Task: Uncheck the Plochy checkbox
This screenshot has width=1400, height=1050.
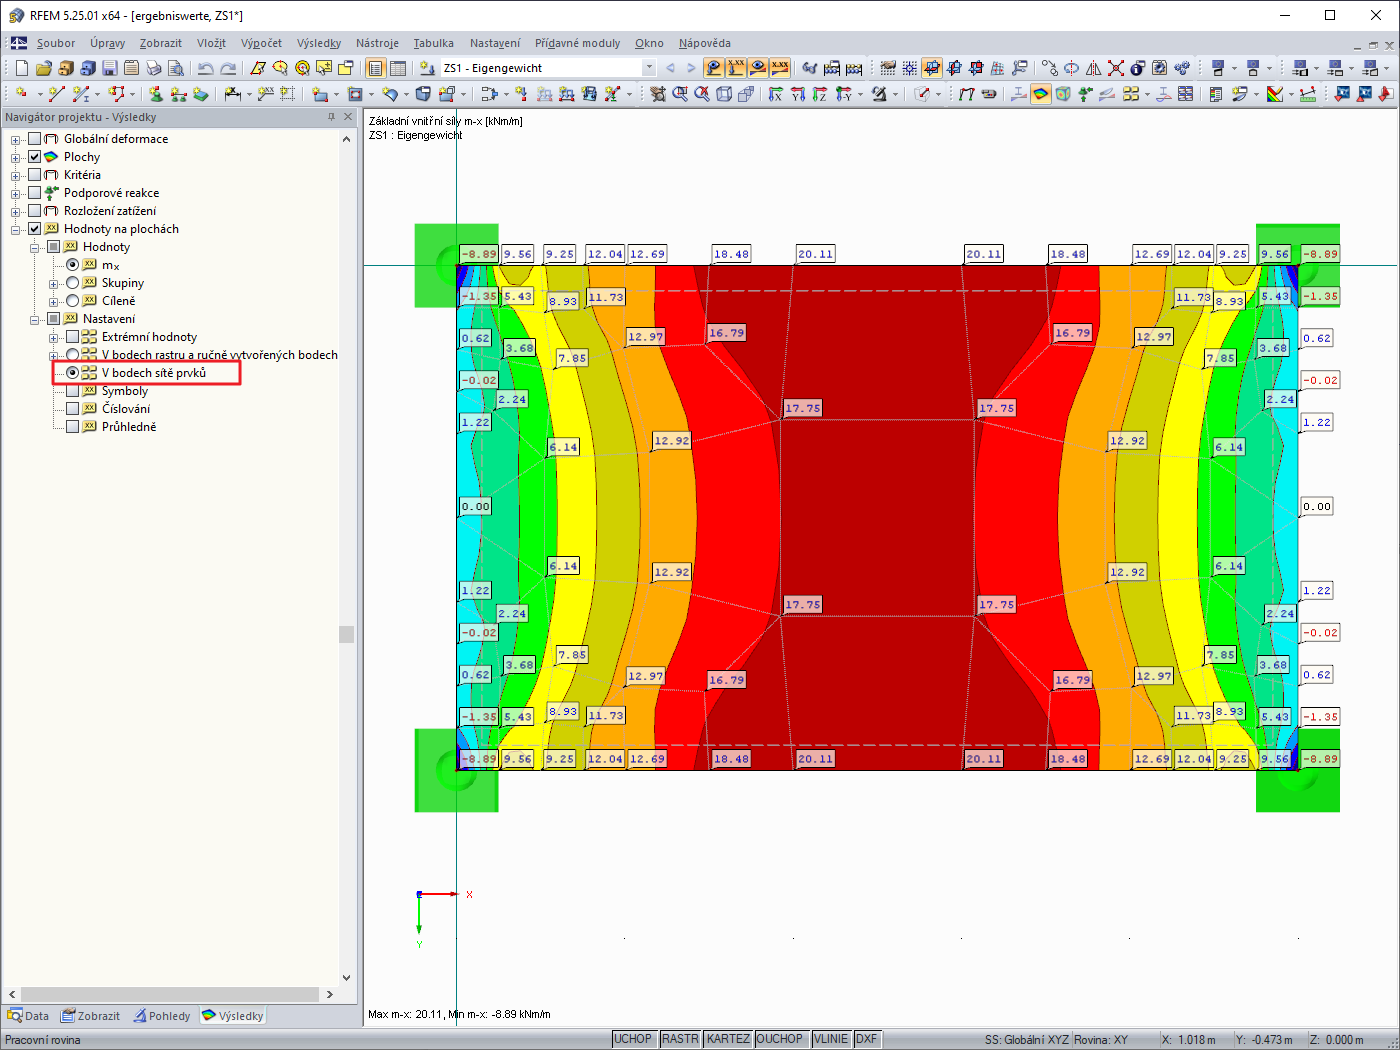Action: [35, 157]
